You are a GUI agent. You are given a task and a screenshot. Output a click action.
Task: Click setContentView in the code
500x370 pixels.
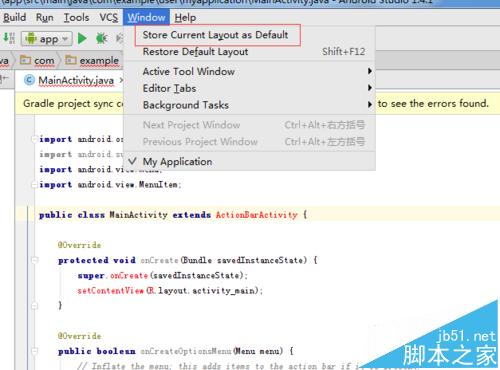click(x=110, y=290)
